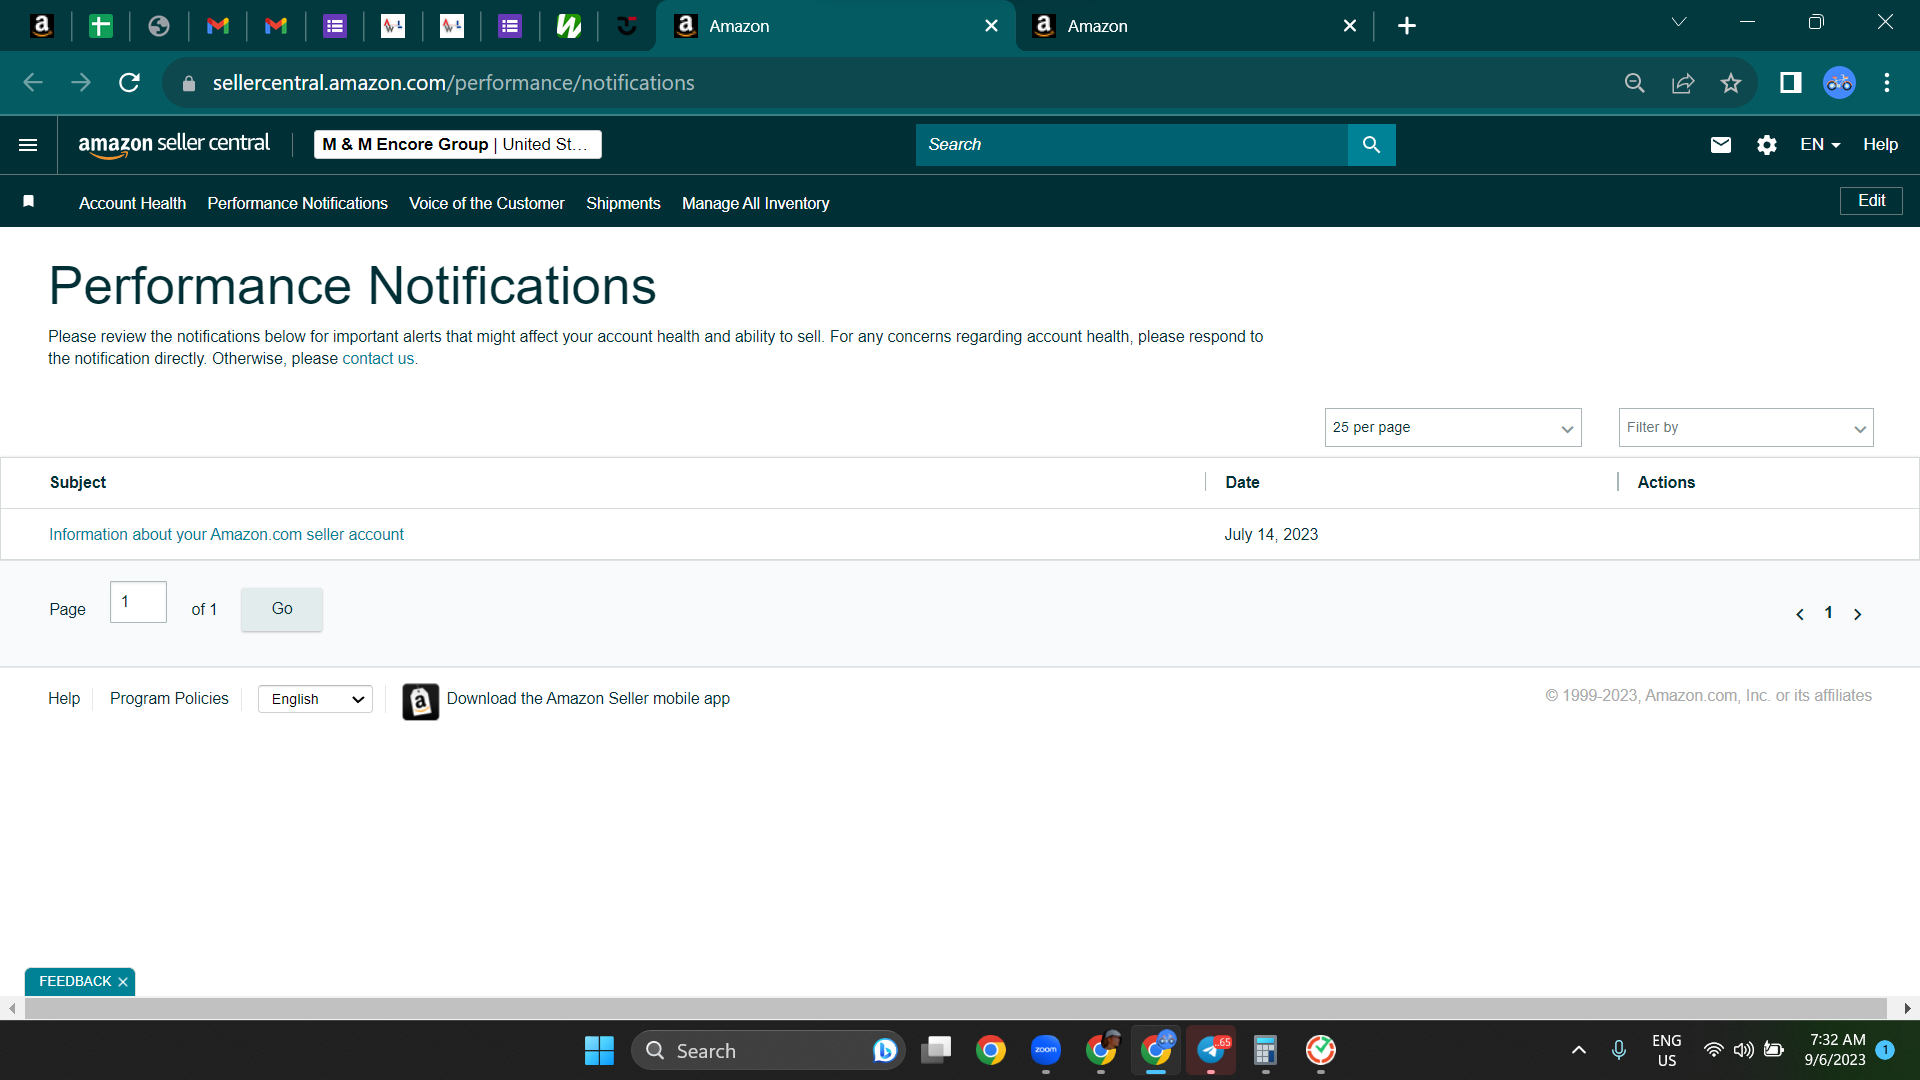This screenshot has height=1080, width=1920.
Task: Open a new browser tab
Action: (1407, 26)
